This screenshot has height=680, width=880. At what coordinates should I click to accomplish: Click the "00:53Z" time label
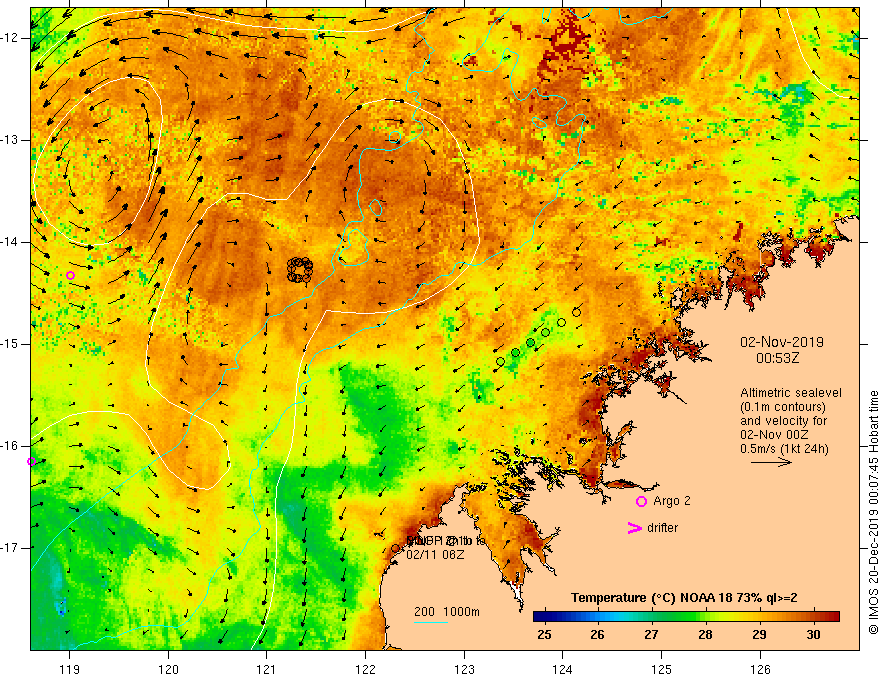tap(777, 358)
